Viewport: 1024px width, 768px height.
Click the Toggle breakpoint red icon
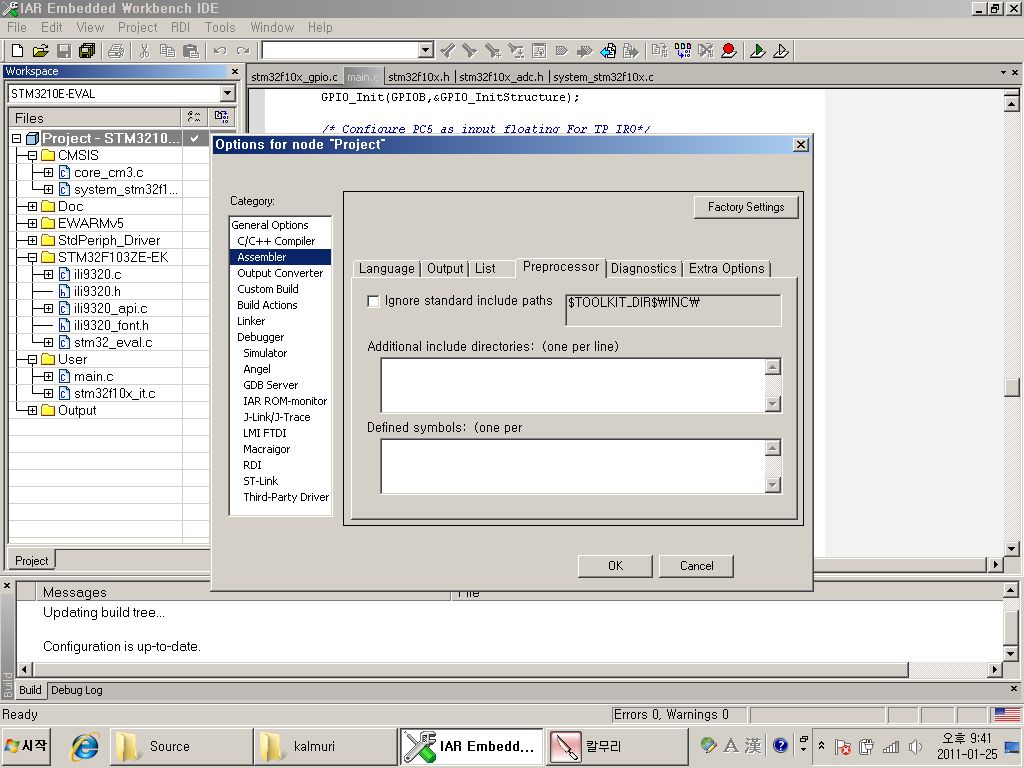point(729,51)
